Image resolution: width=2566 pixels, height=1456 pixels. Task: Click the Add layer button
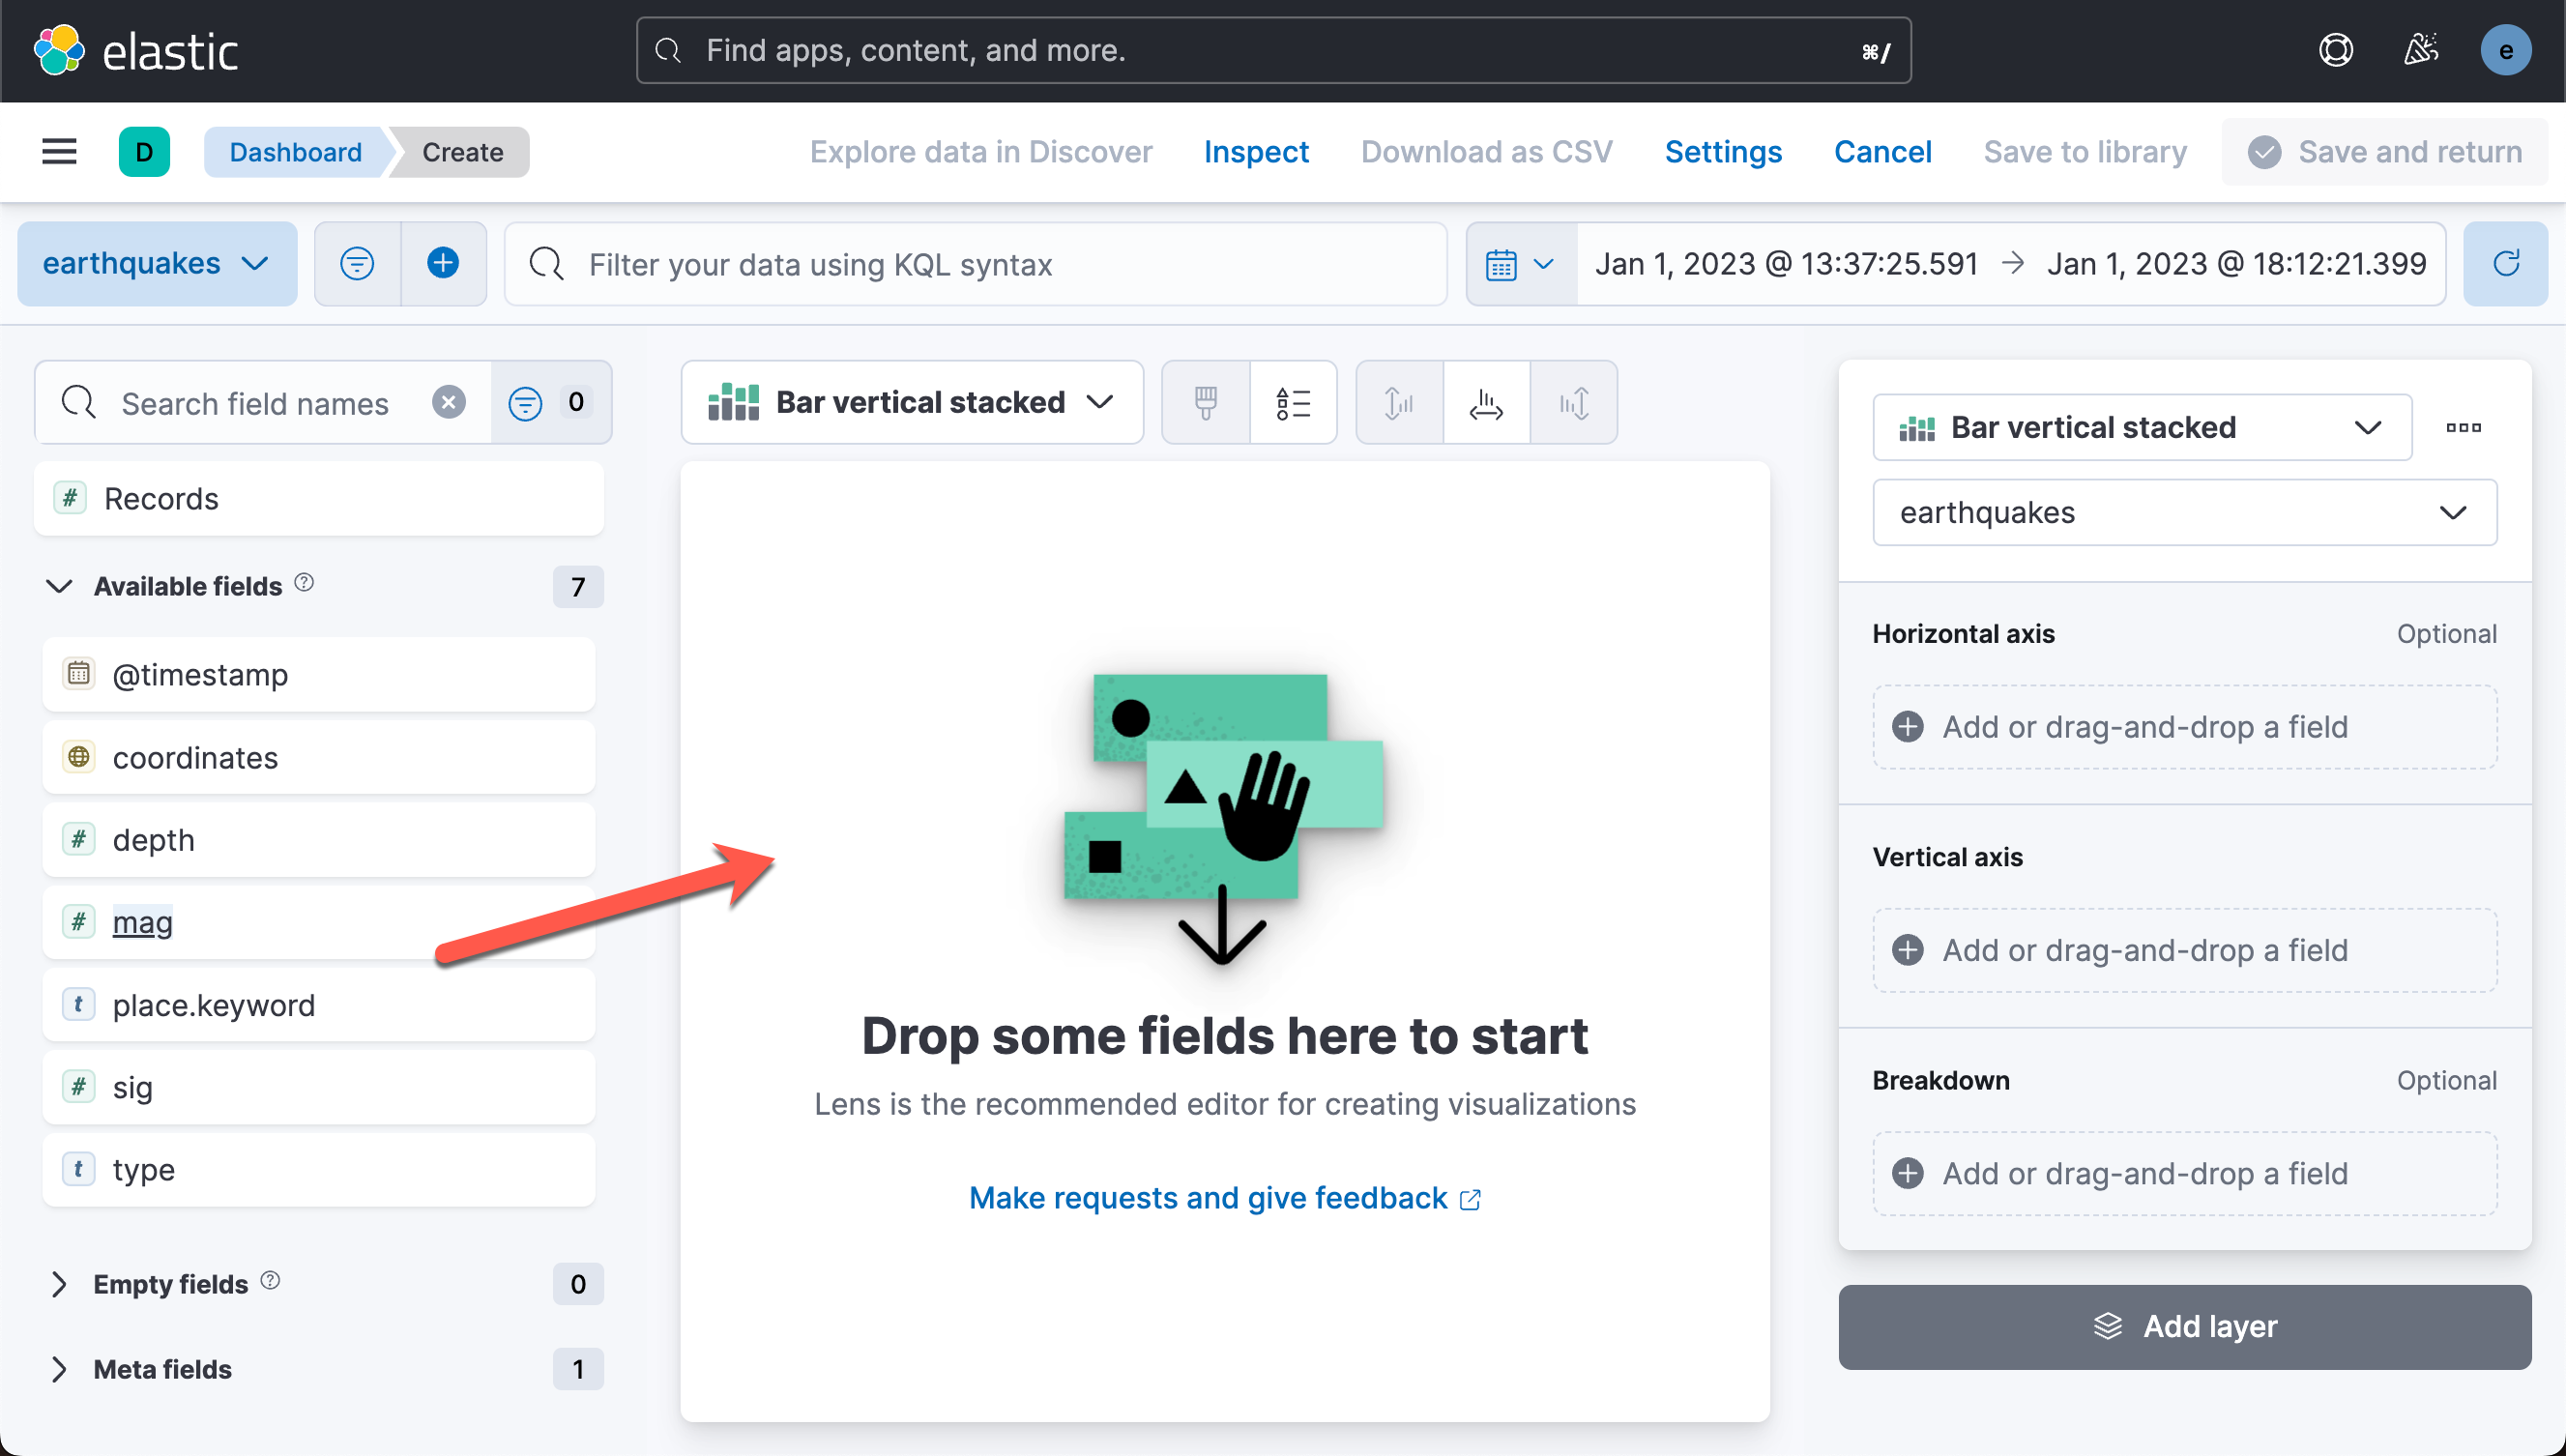coord(2184,1327)
